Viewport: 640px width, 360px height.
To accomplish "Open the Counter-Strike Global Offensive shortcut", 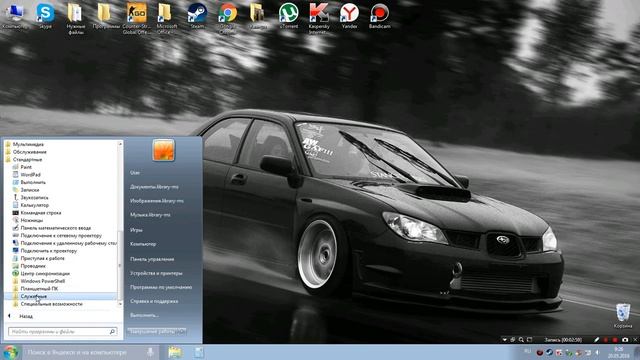I will 136,18.
